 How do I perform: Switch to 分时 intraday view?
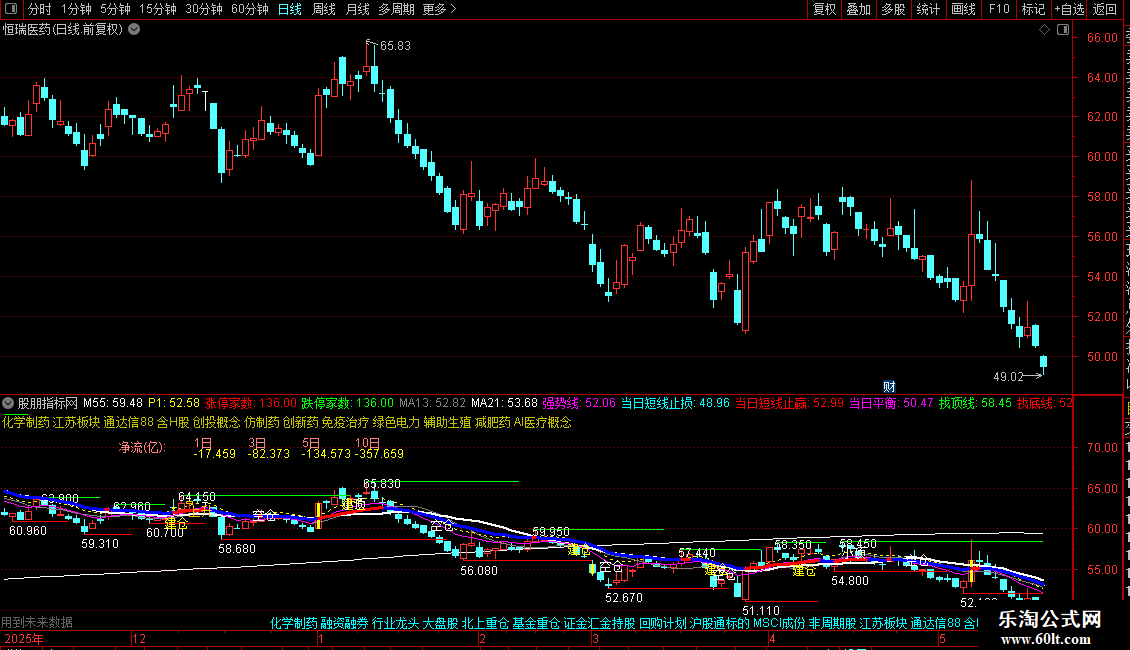point(40,9)
